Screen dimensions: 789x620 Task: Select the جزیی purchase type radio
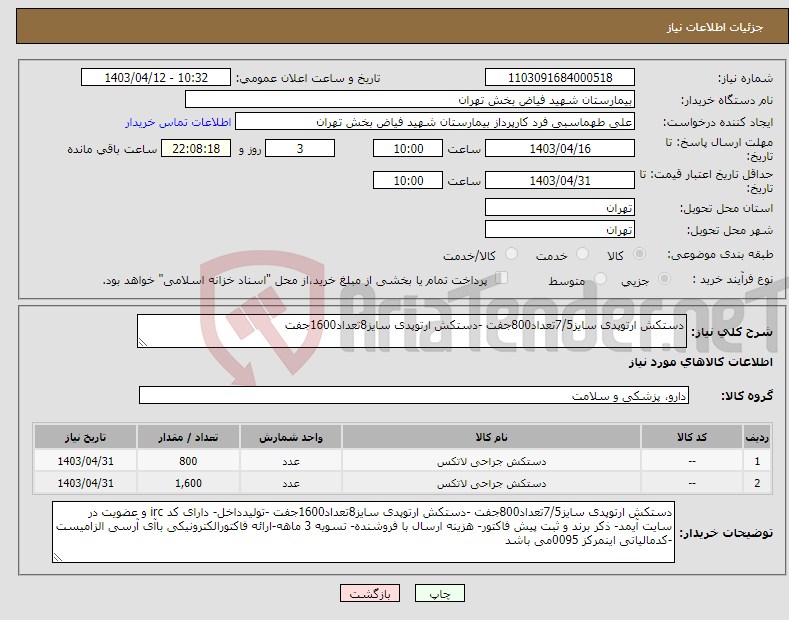tap(664, 278)
